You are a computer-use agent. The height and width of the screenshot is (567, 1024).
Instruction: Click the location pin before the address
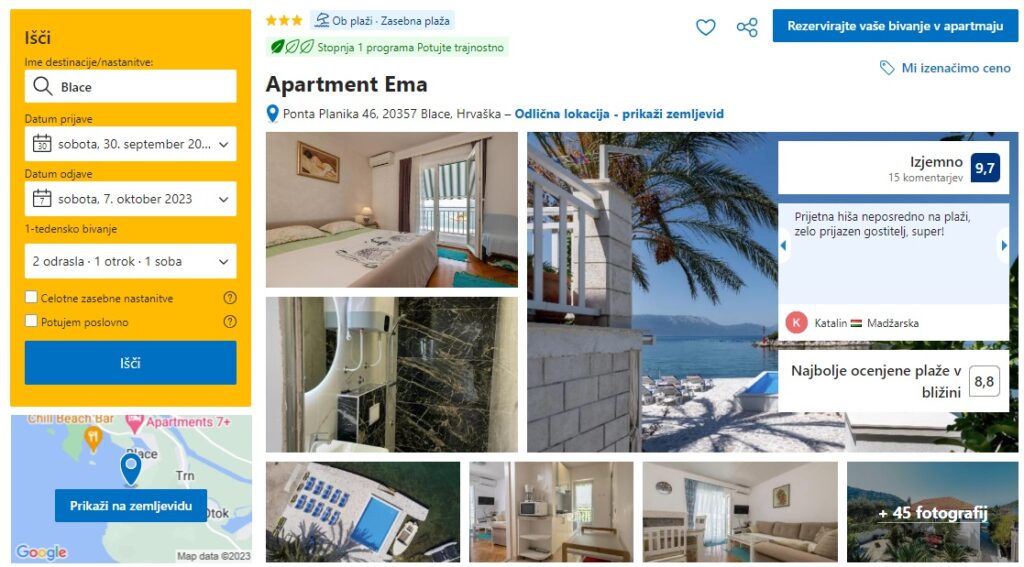pos(273,114)
